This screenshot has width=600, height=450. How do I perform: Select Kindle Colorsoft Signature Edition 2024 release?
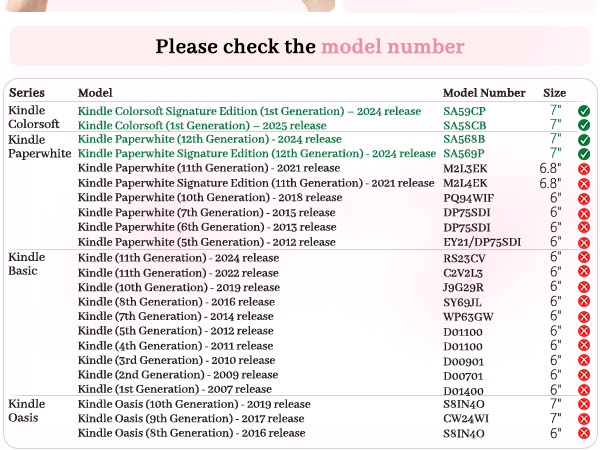click(x=249, y=111)
